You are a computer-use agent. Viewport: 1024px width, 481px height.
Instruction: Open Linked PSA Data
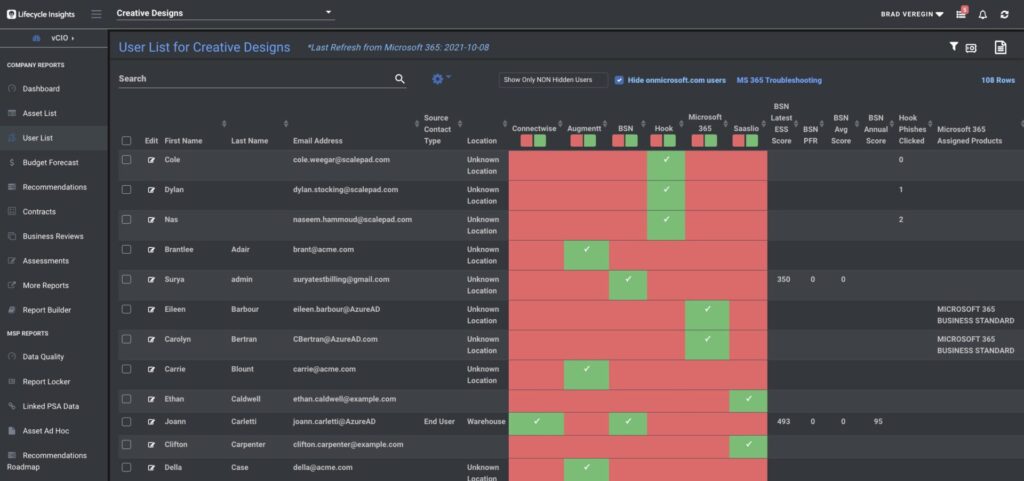tap(51, 406)
